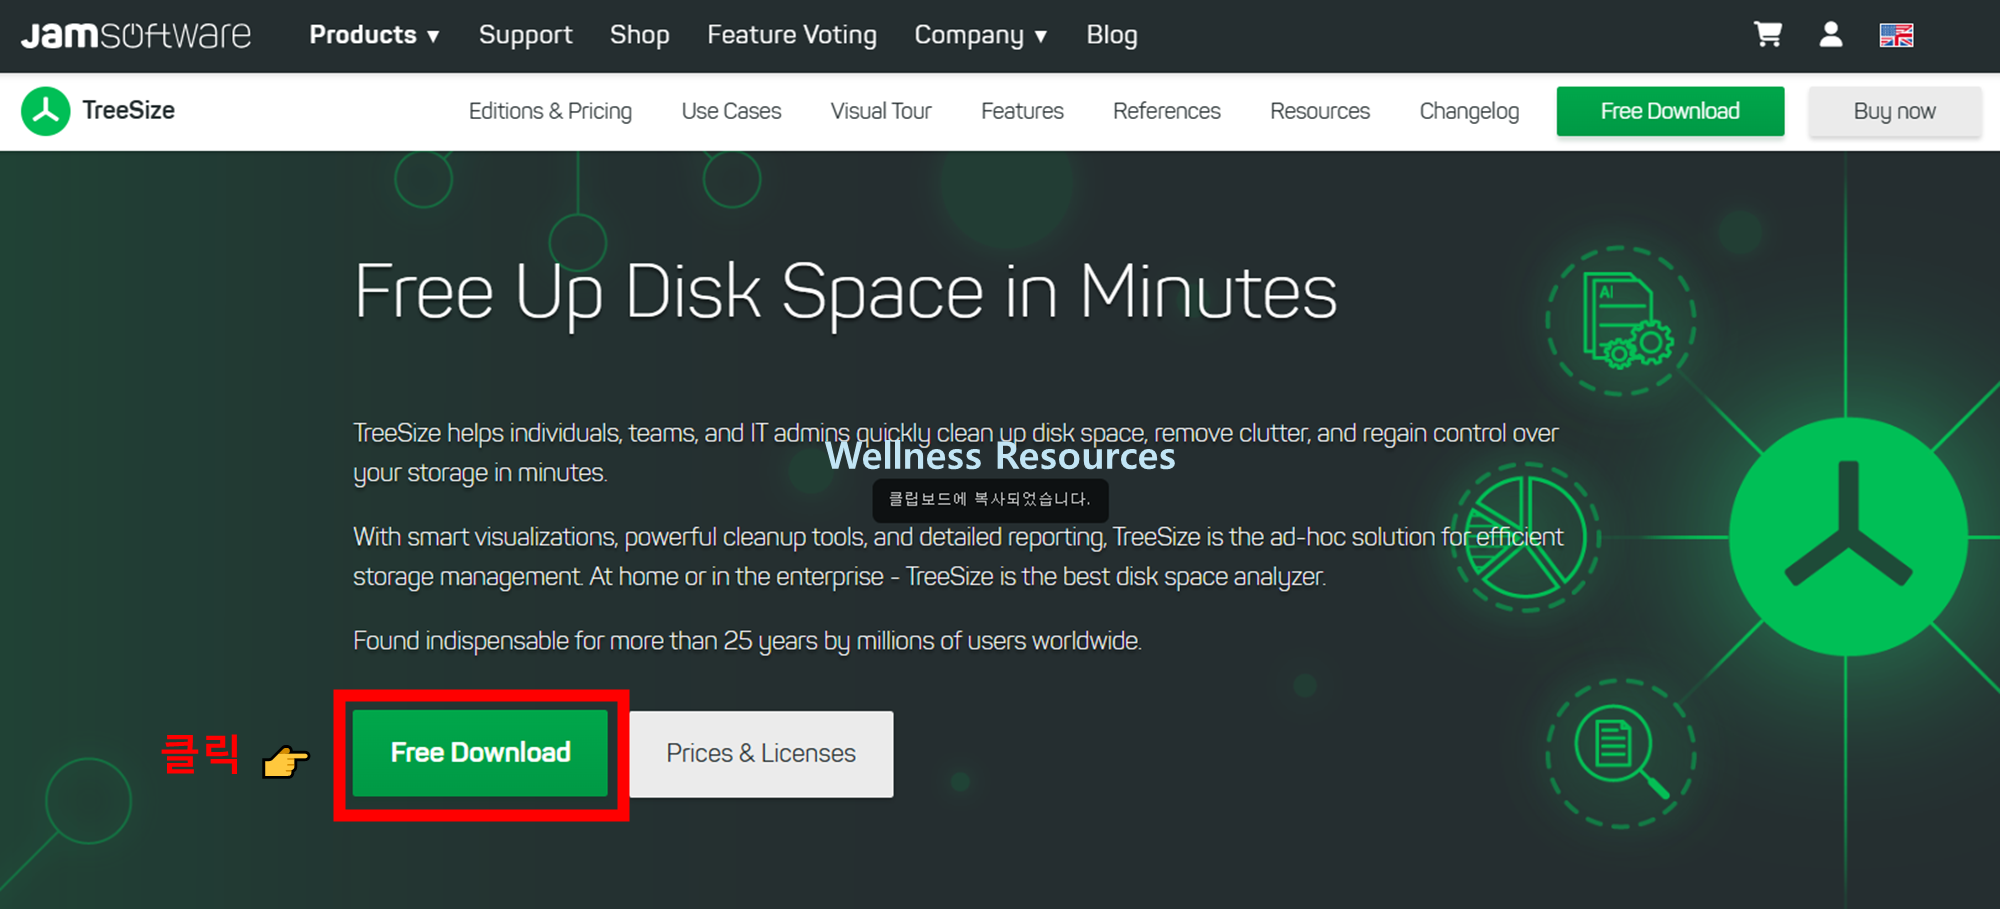
Task: Click the green TreeSize logo icon
Action: (46, 111)
